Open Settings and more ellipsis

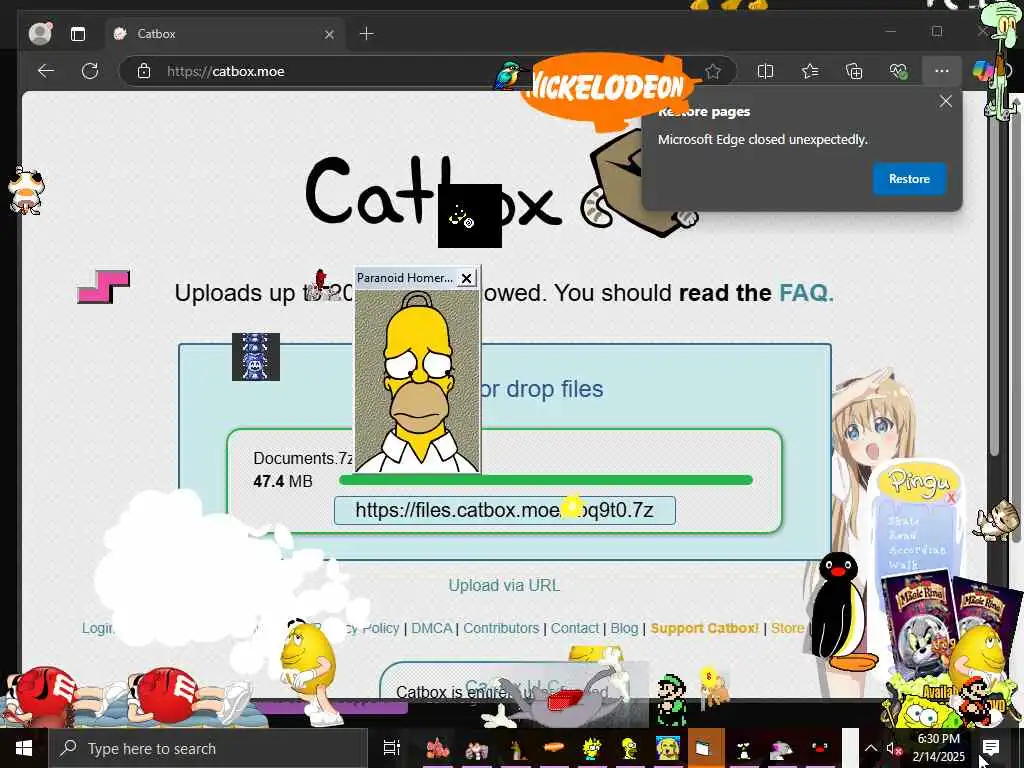pyautogui.click(x=941, y=71)
